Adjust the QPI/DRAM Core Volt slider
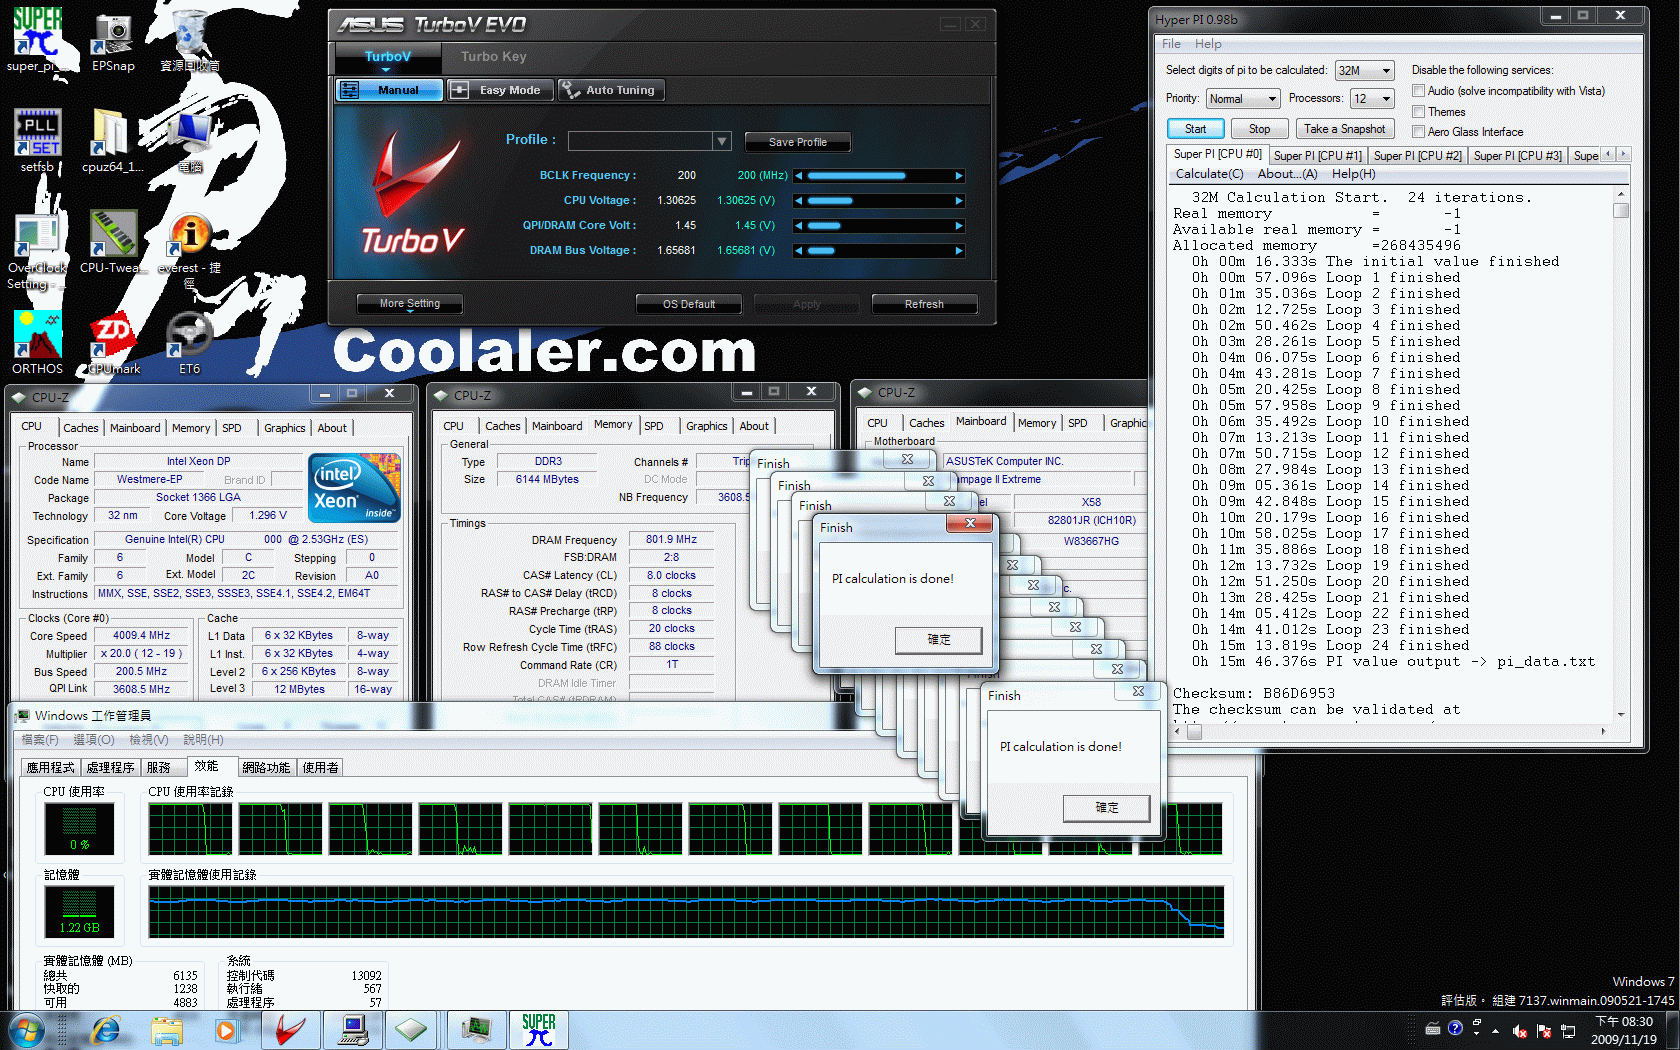Image resolution: width=1680 pixels, height=1050 pixels. (x=879, y=226)
